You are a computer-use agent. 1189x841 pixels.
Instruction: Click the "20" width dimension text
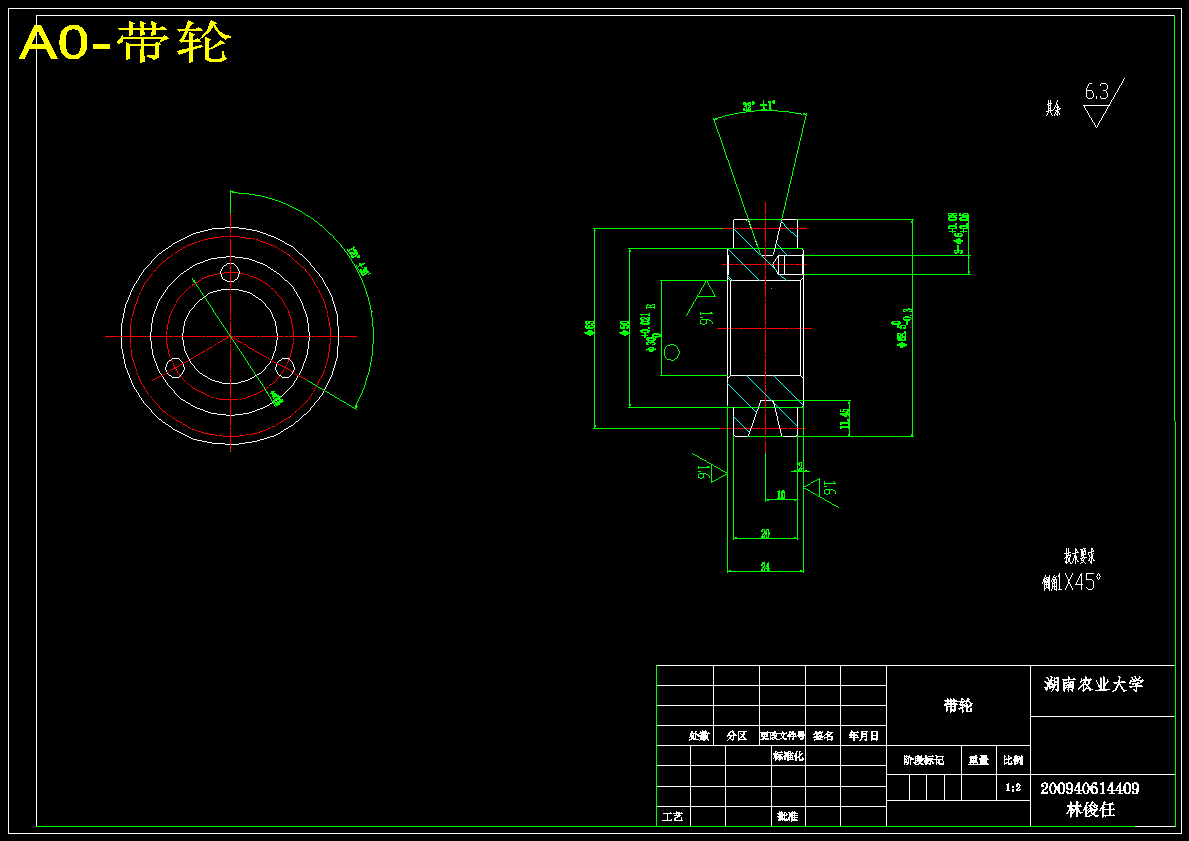point(764,534)
